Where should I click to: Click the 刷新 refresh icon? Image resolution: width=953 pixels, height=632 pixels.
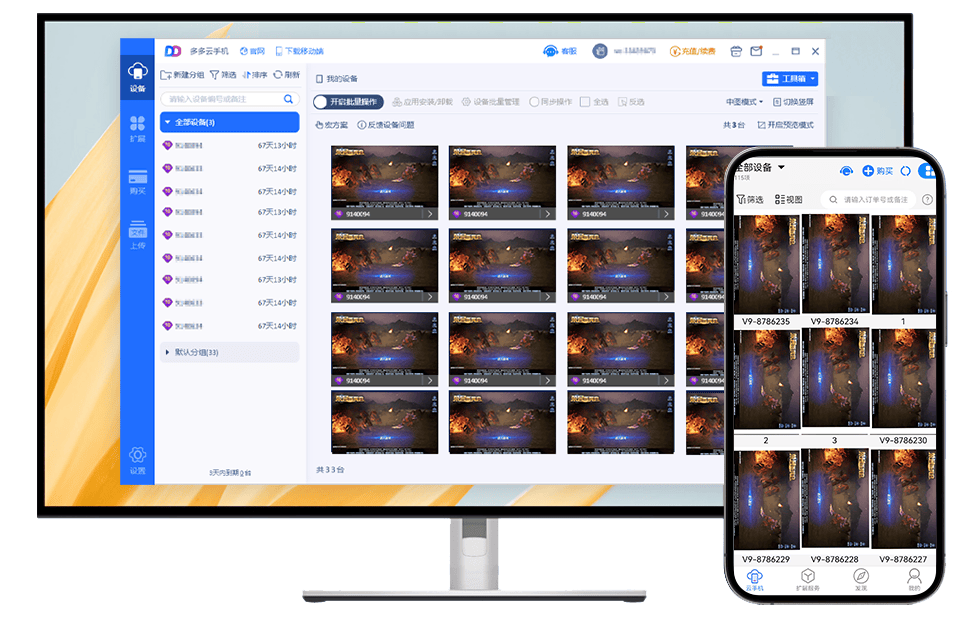286,75
